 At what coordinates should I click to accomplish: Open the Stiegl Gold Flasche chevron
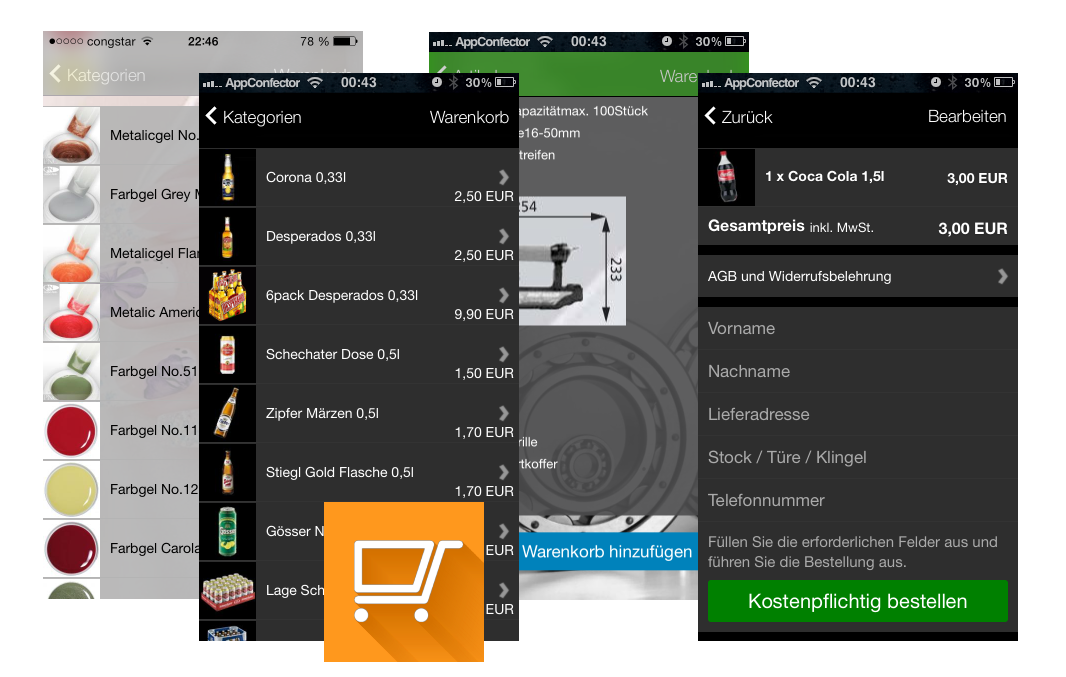pyautogui.click(x=504, y=472)
